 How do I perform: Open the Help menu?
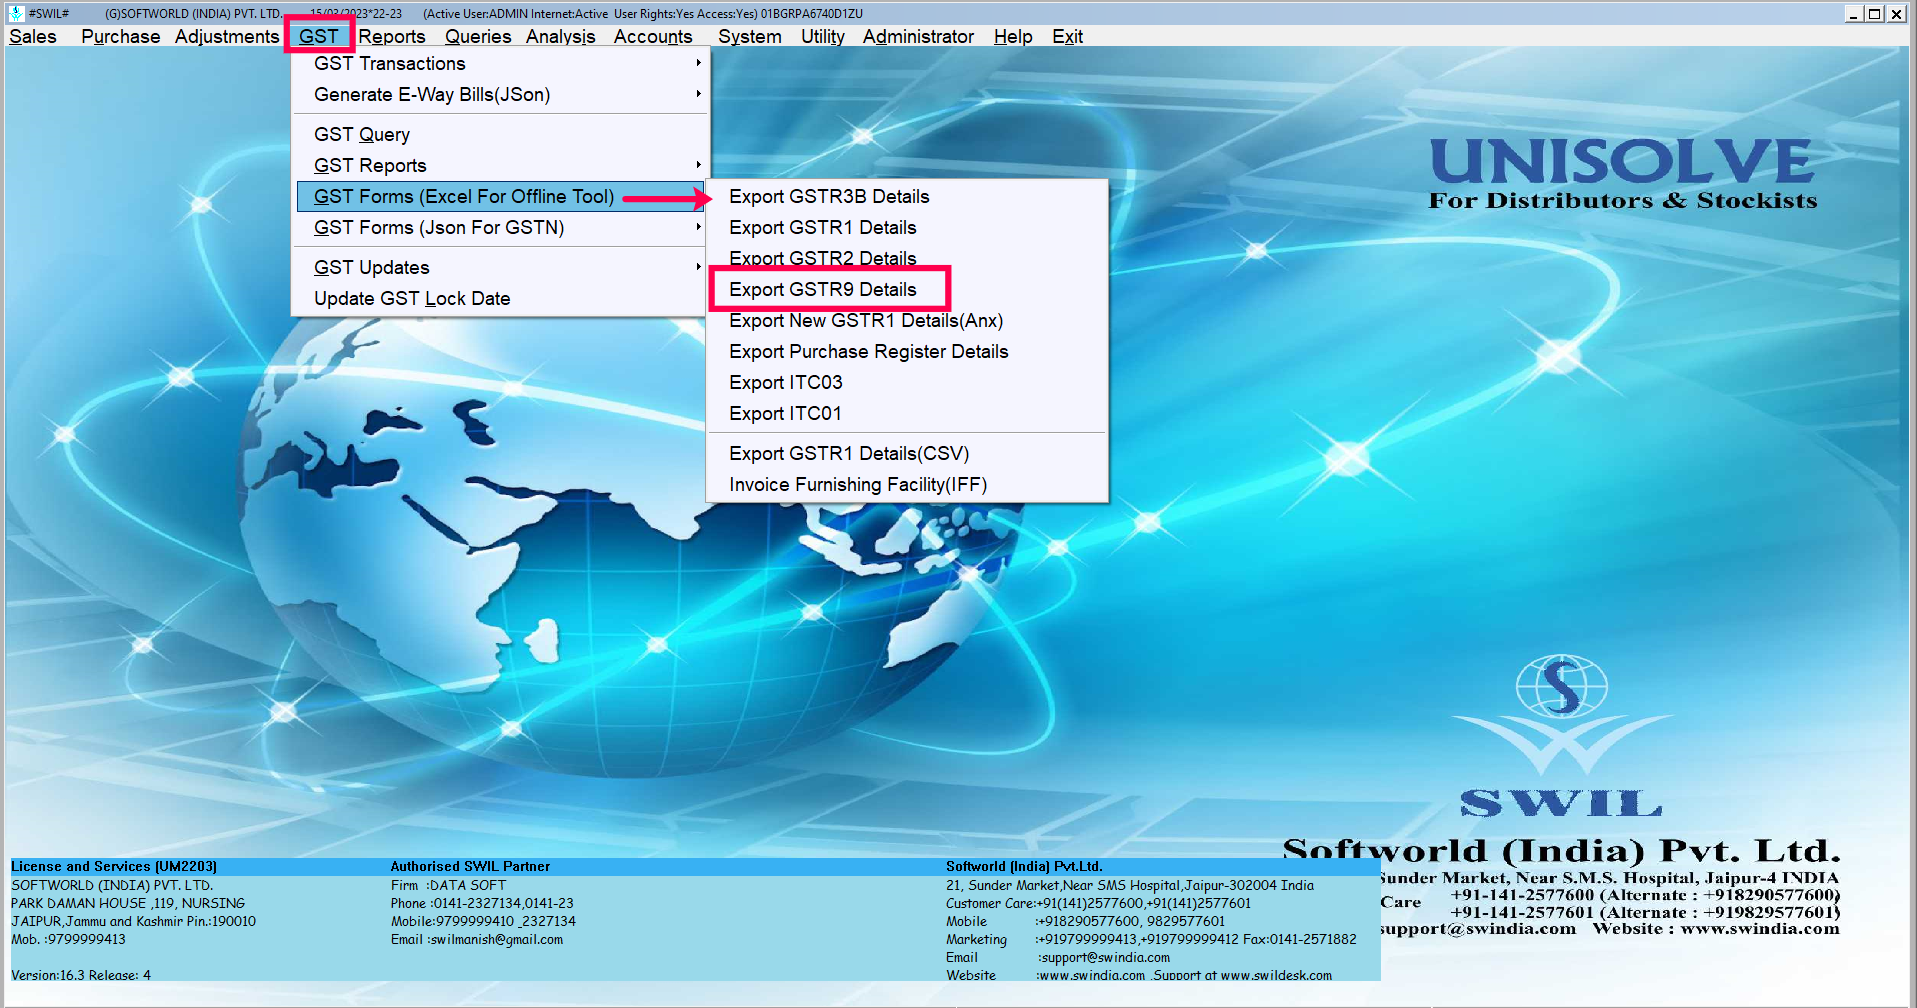1013,36
